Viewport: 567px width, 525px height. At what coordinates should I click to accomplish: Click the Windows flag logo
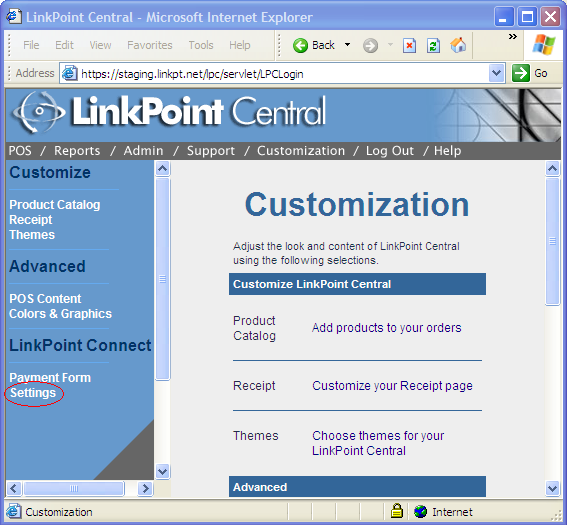[543, 45]
